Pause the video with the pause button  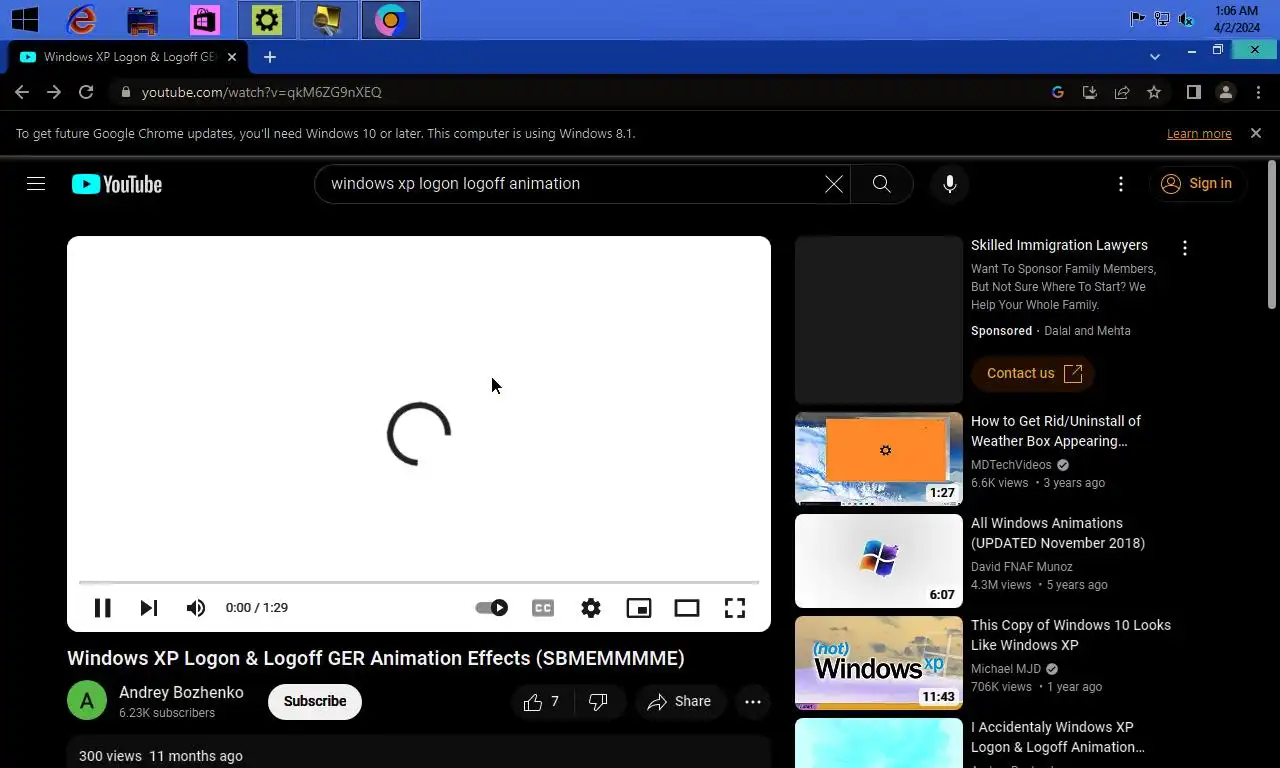(102, 608)
